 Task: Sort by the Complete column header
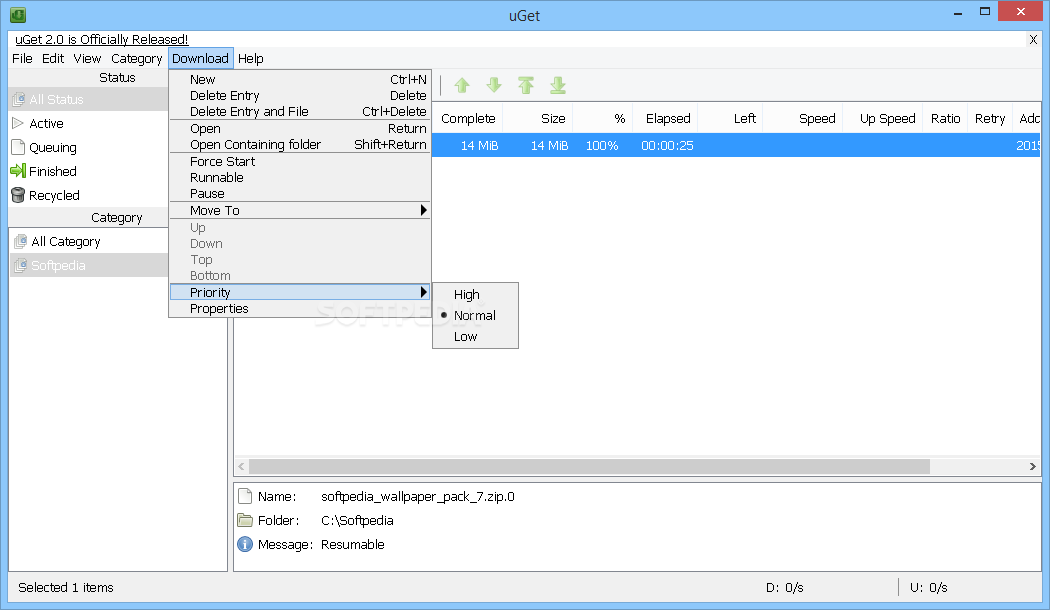tap(467, 119)
